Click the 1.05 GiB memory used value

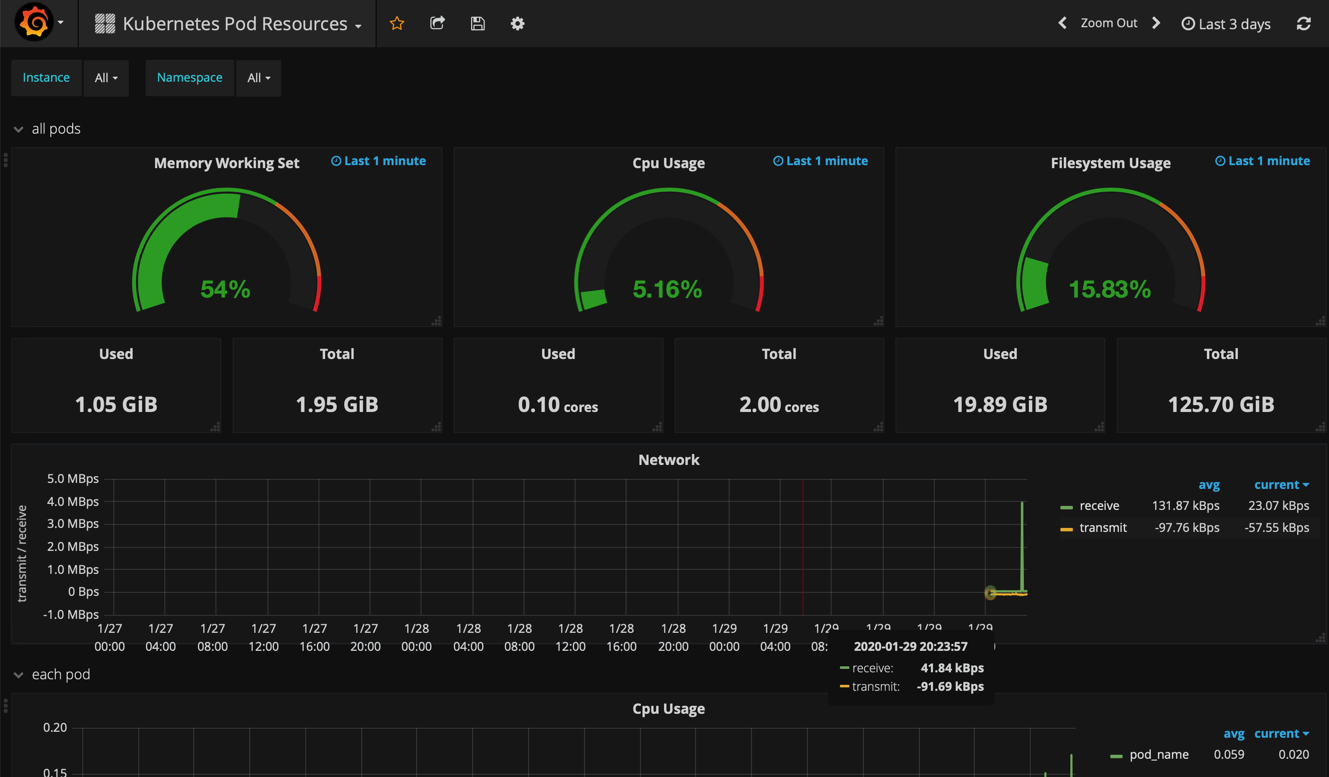tap(116, 404)
